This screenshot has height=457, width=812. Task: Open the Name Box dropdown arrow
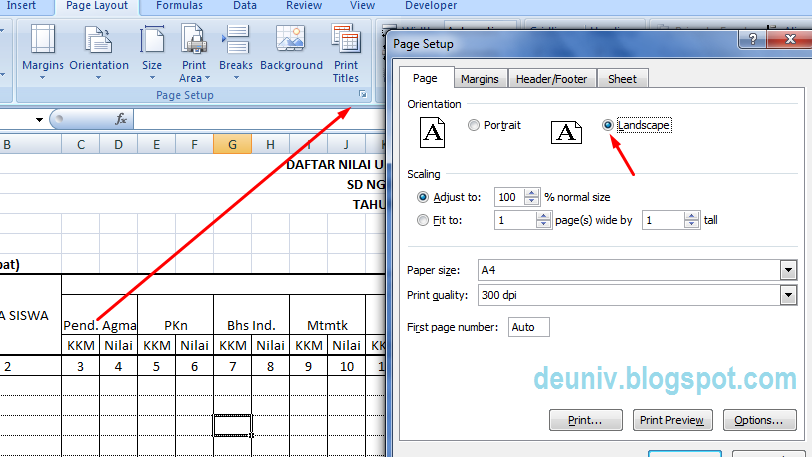click(x=39, y=120)
